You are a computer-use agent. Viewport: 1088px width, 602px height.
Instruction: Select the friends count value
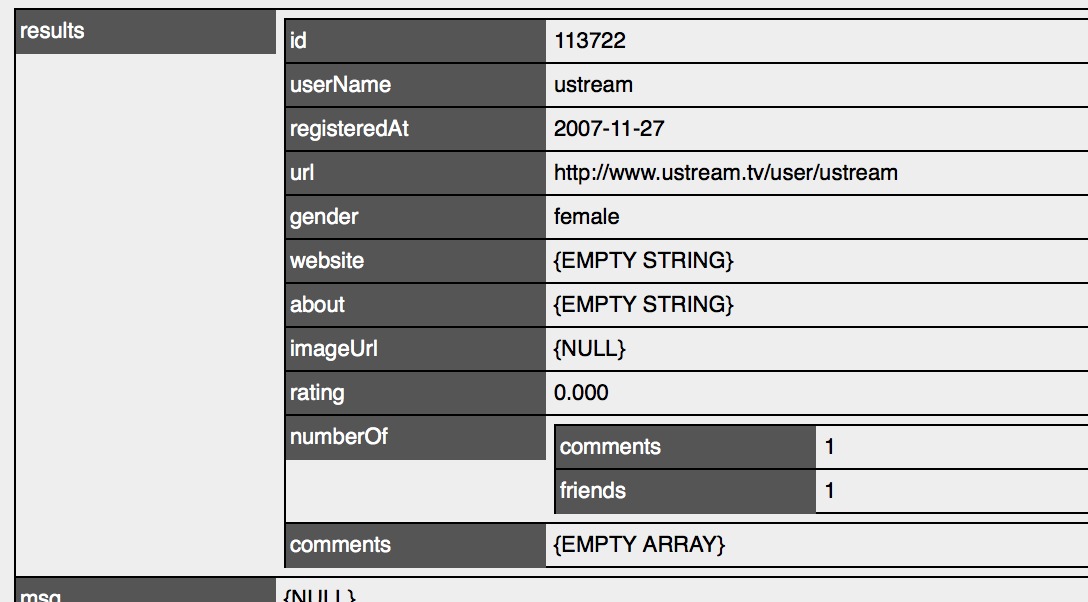click(829, 491)
